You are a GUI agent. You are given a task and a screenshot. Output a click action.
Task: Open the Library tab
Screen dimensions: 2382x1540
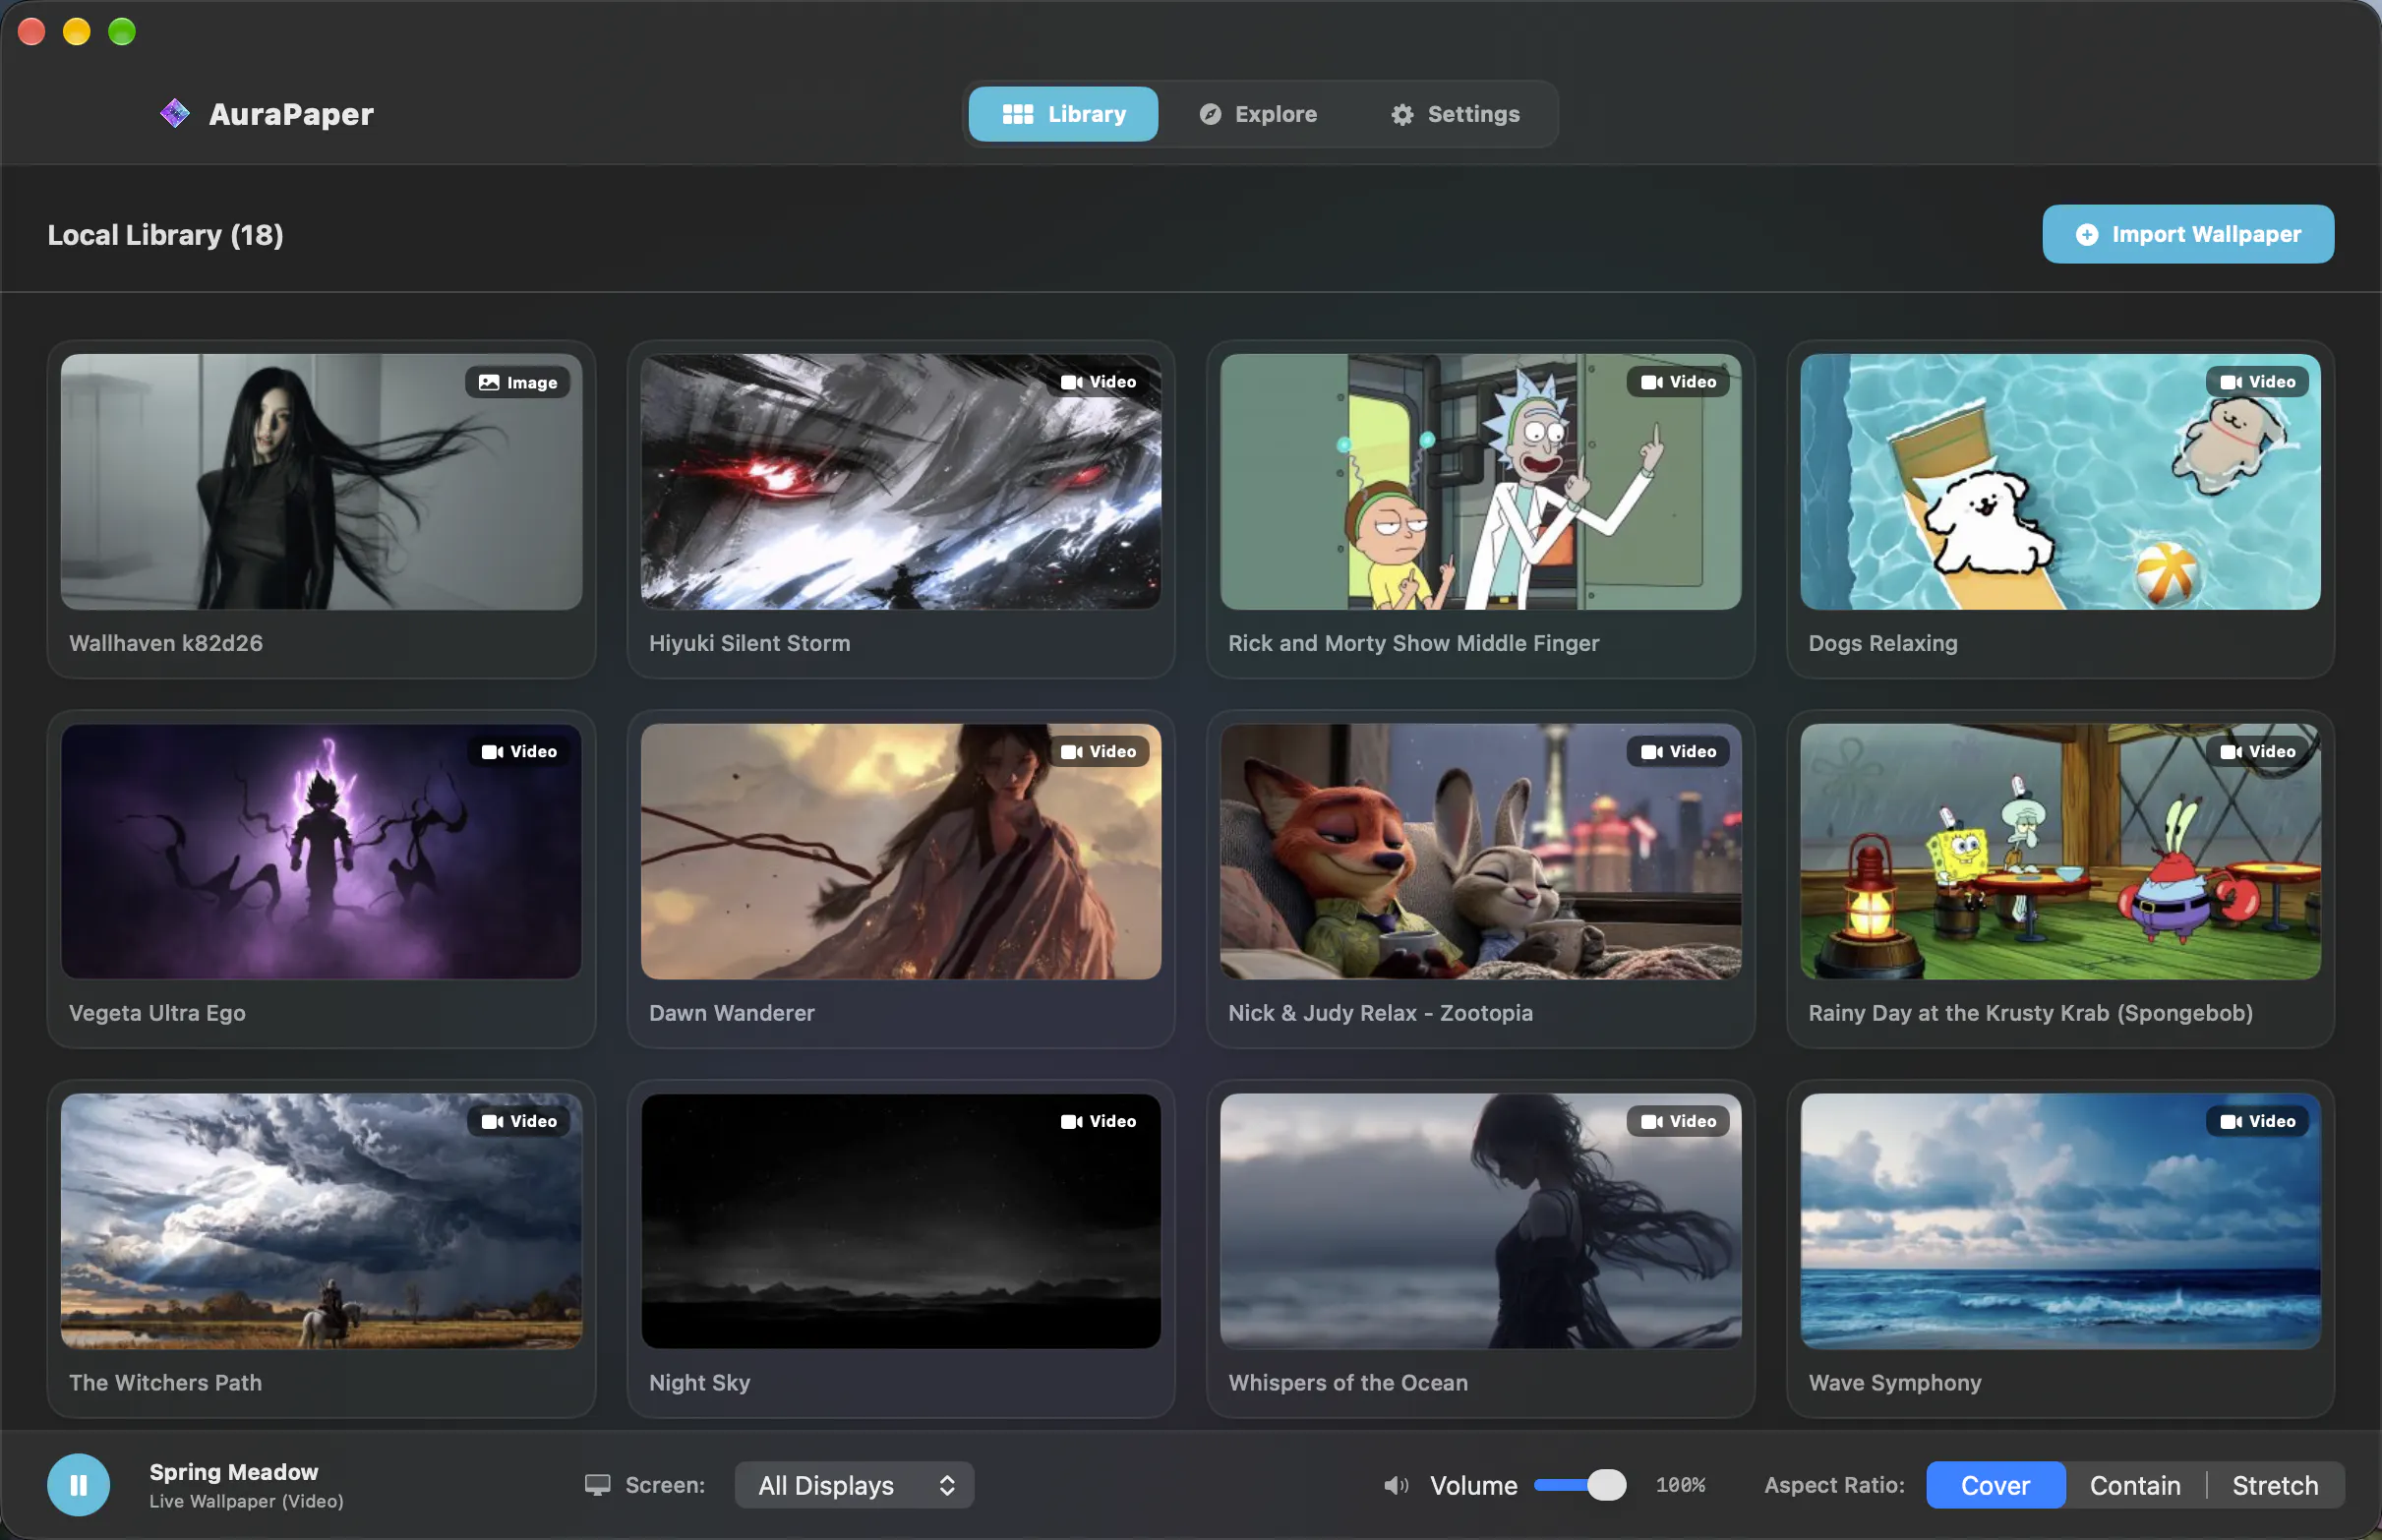[x=1063, y=114]
